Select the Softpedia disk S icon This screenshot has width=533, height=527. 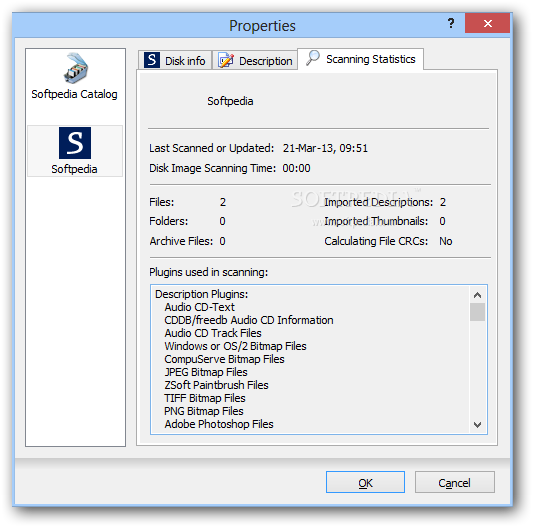click(x=75, y=143)
